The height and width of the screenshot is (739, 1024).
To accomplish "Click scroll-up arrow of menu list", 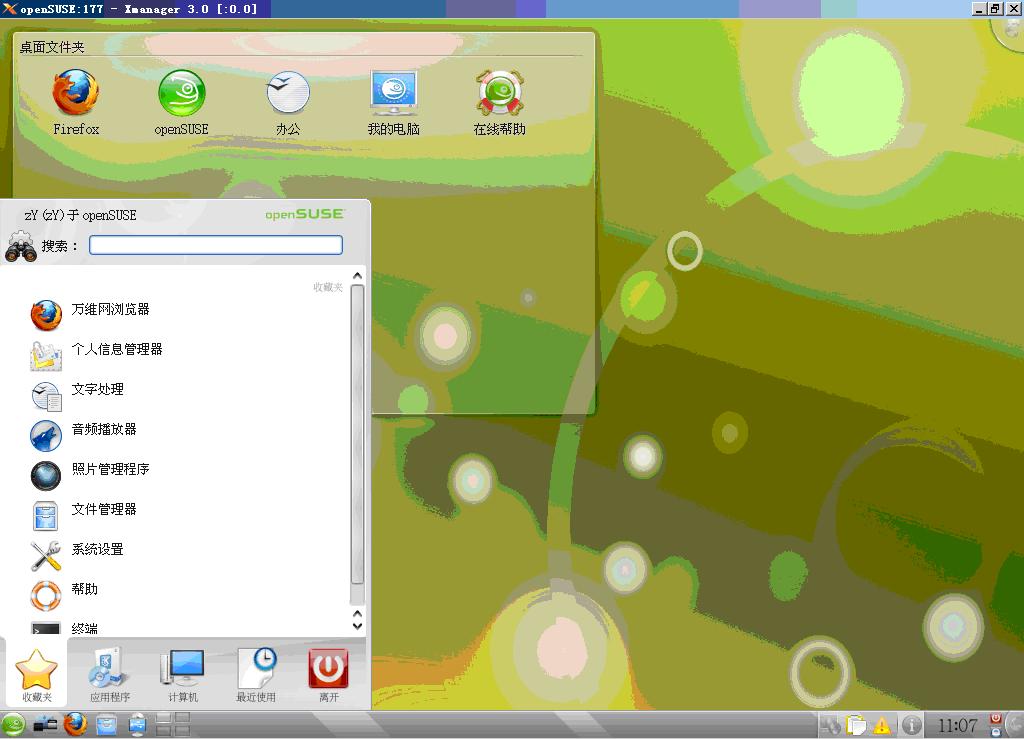I will [357, 275].
